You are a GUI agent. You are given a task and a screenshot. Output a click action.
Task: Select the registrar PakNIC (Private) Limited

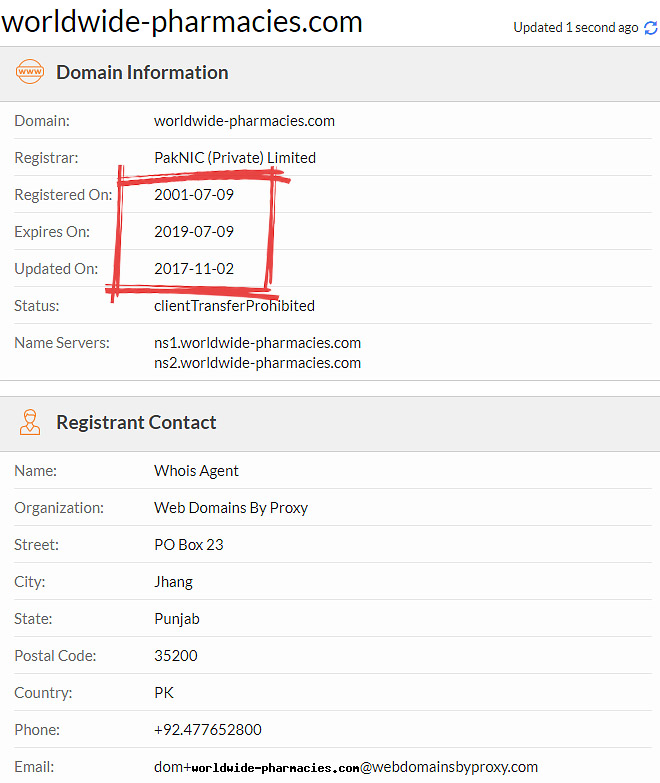point(235,158)
